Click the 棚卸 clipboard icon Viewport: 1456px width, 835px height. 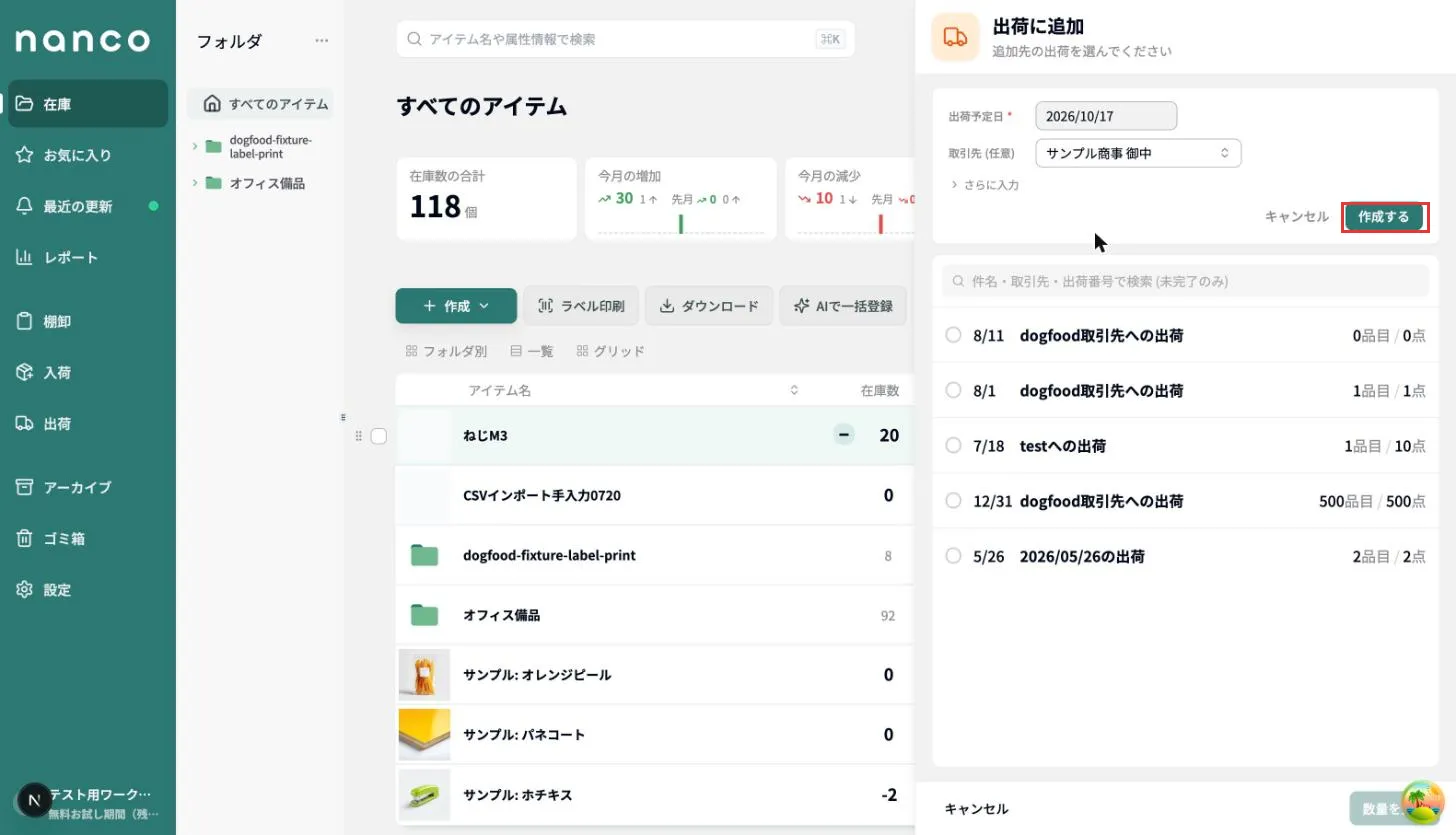[x=25, y=321]
